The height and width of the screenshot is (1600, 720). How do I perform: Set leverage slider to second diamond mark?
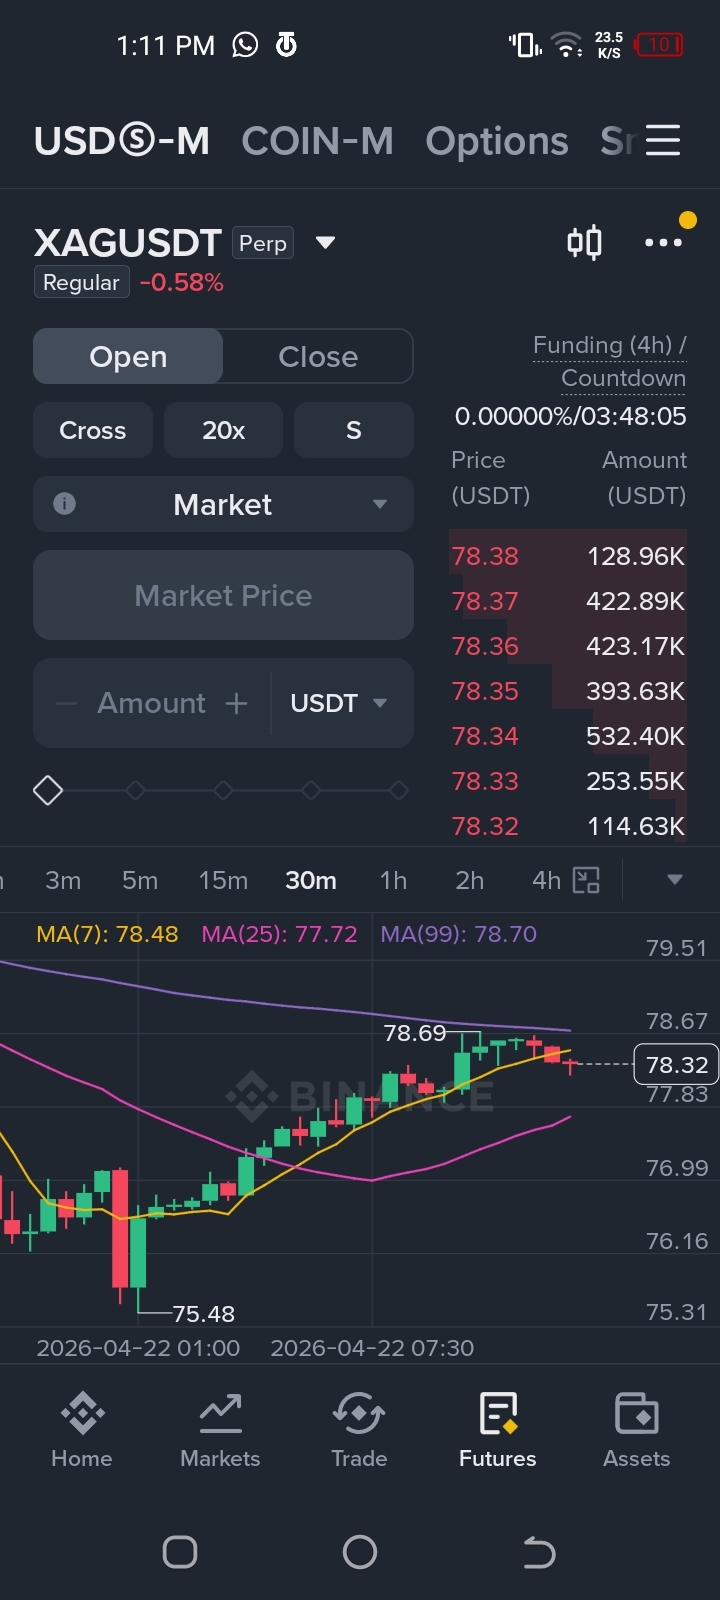click(x=136, y=791)
